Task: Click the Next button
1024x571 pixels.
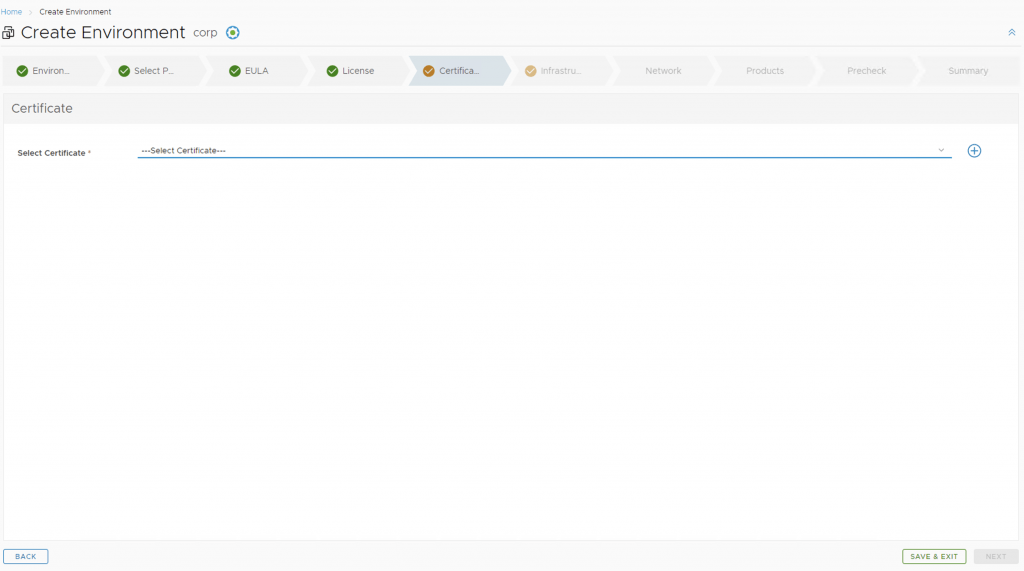Action: [x=995, y=556]
